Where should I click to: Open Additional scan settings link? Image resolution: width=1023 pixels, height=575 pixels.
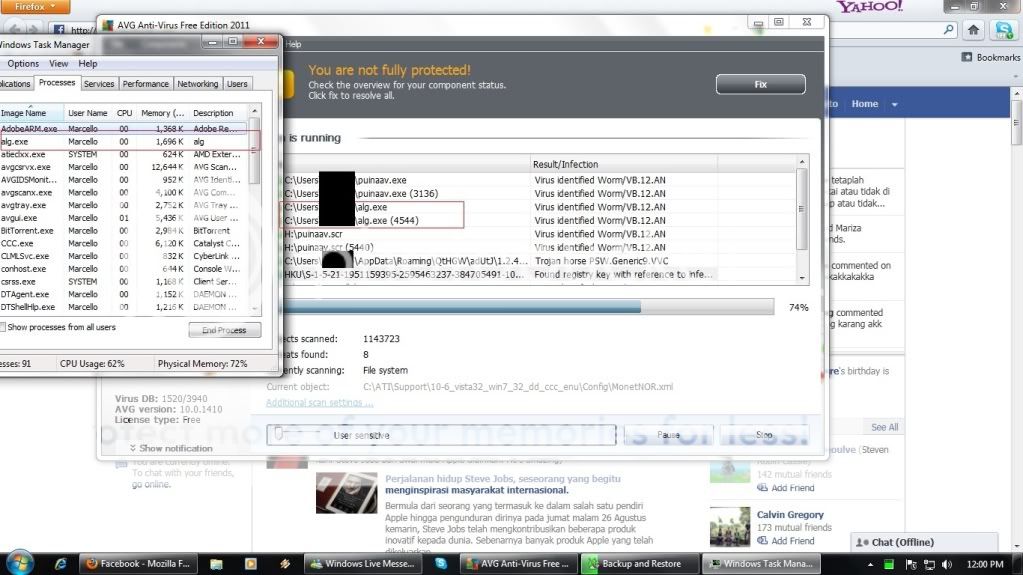[x=320, y=403]
